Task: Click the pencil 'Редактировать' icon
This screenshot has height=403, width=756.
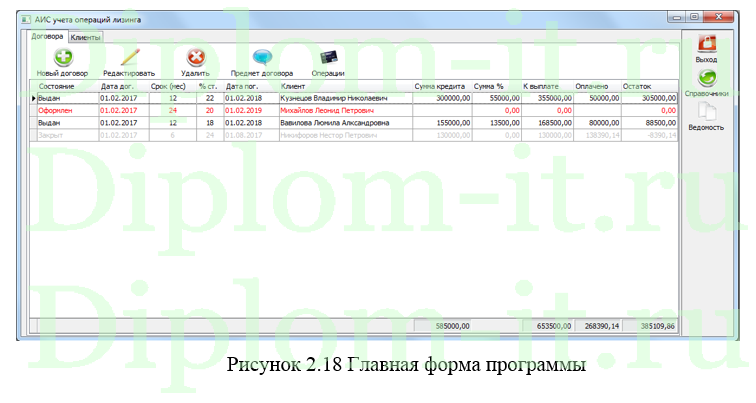Action: [x=129, y=58]
